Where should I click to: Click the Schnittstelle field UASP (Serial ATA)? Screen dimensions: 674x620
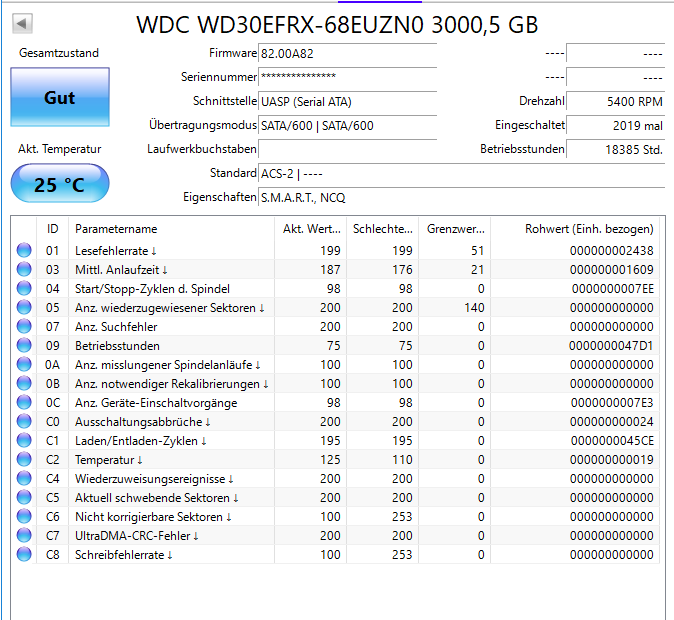tap(347, 101)
